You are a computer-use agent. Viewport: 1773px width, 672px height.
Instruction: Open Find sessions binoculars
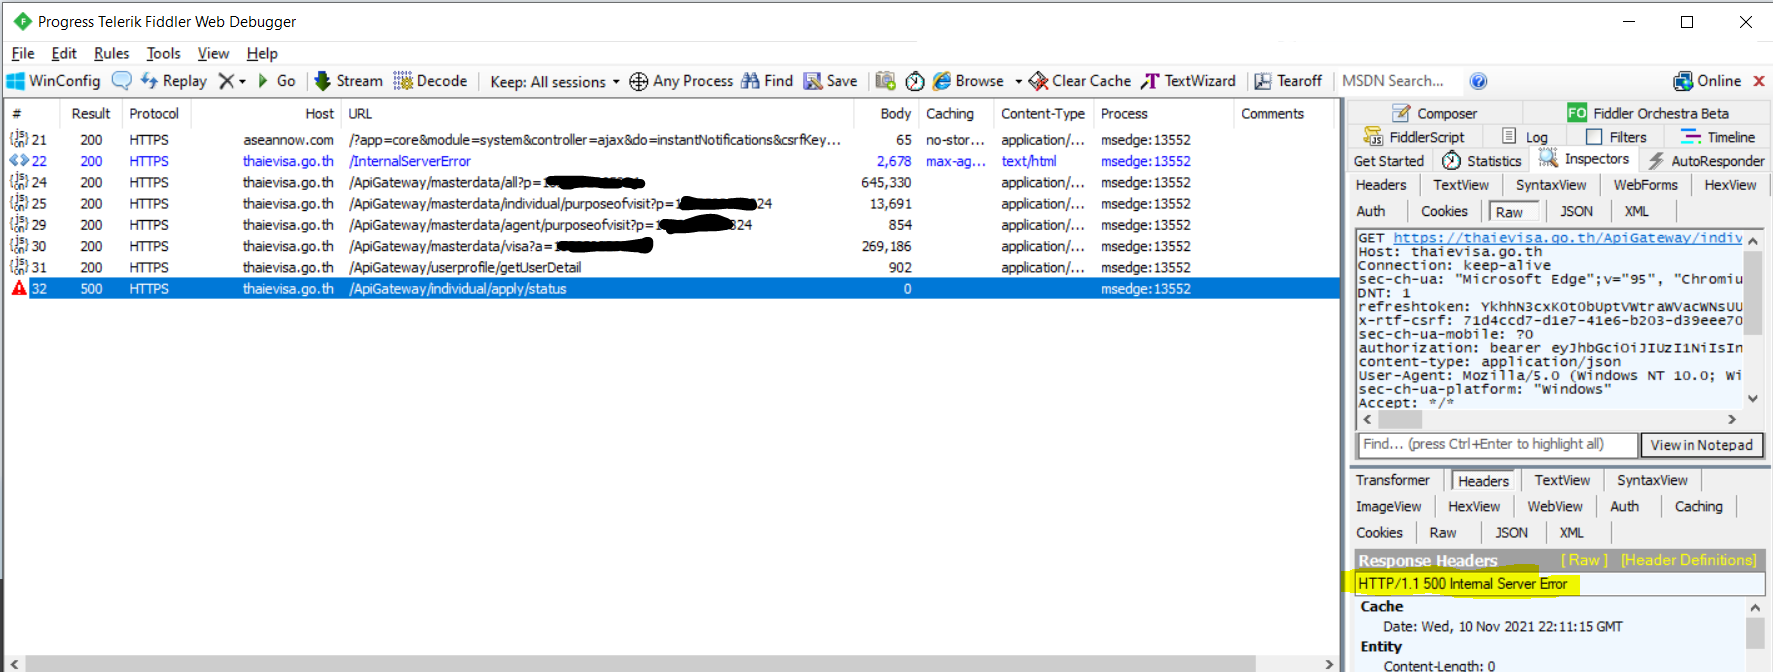(767, 81)
